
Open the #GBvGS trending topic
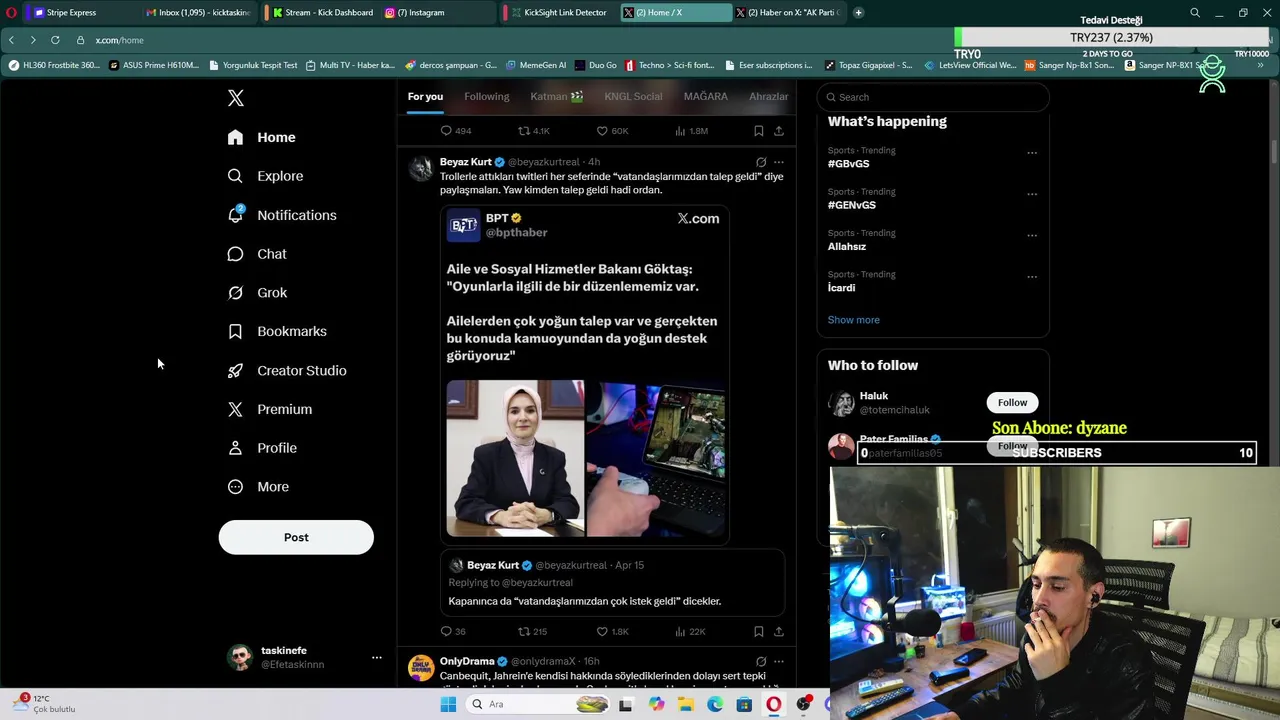848,164
